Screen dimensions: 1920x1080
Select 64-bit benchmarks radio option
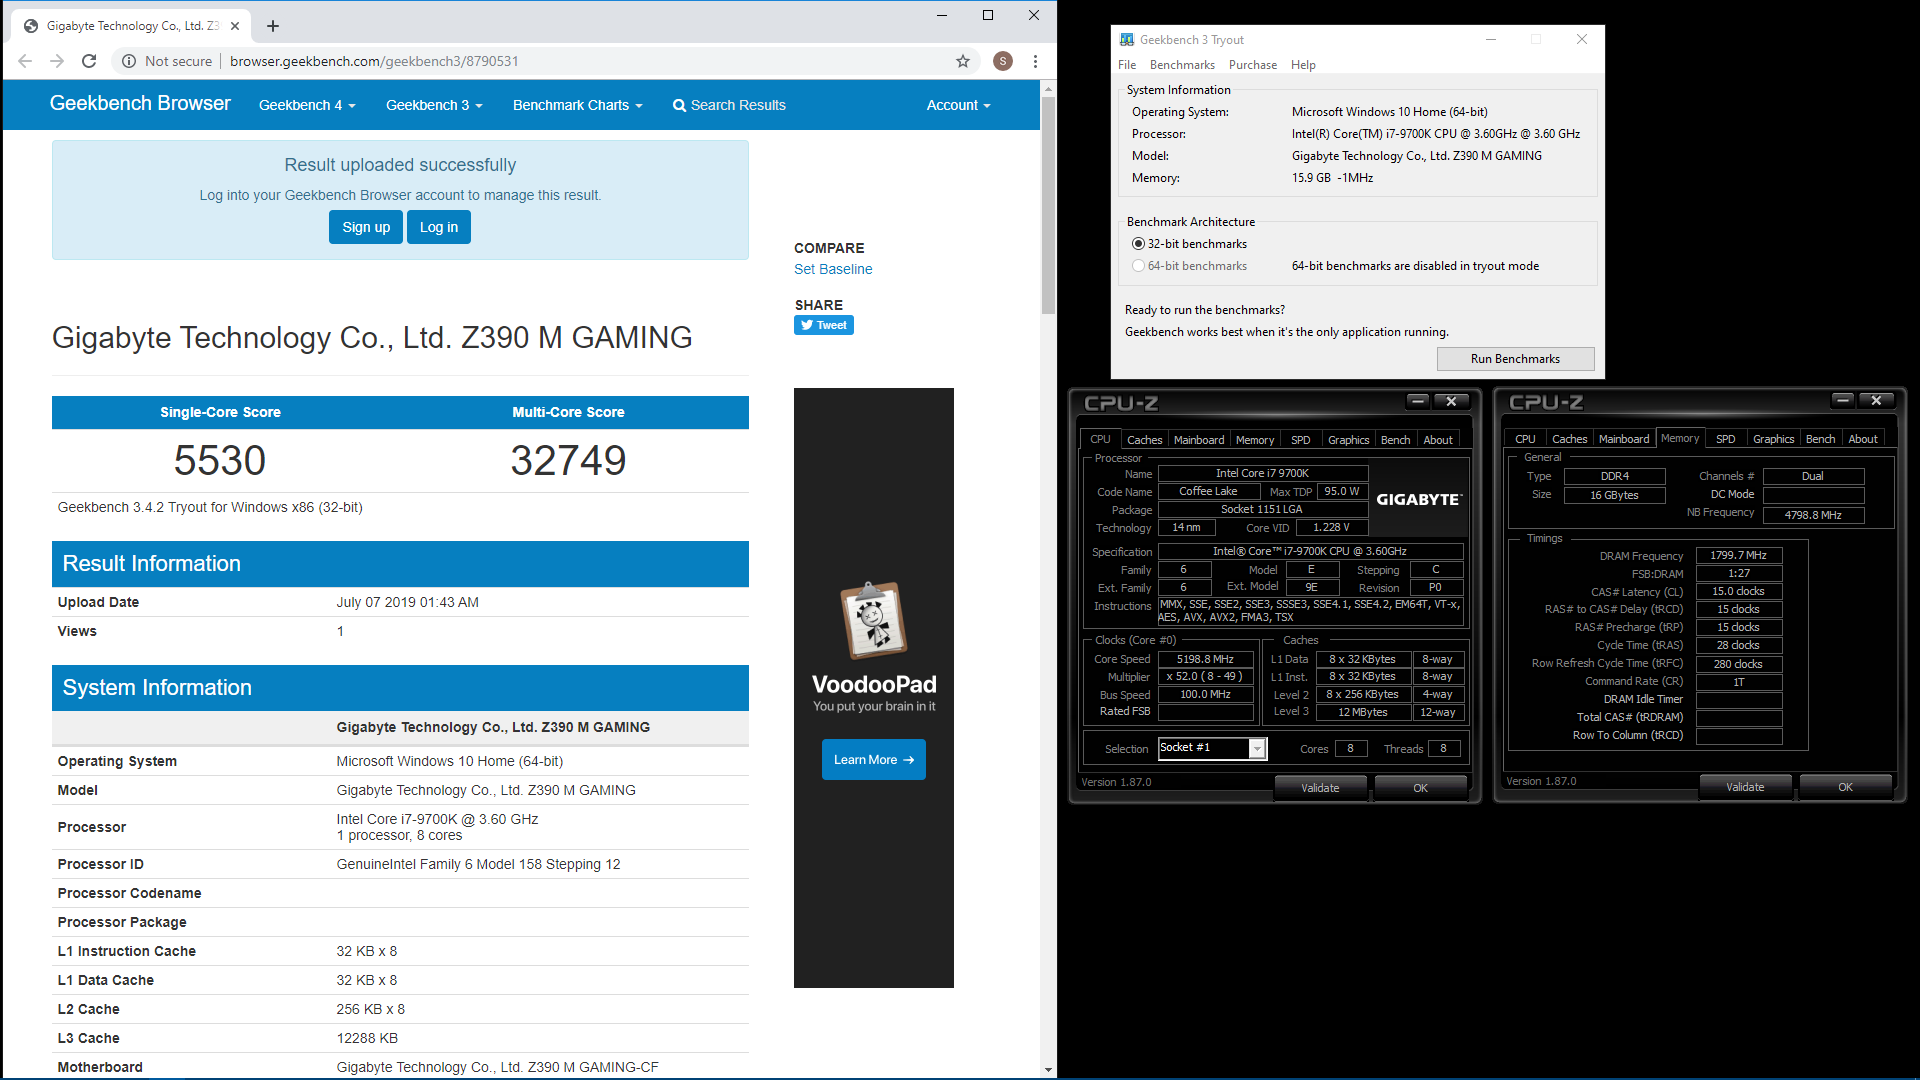(x=1138, y=266)
